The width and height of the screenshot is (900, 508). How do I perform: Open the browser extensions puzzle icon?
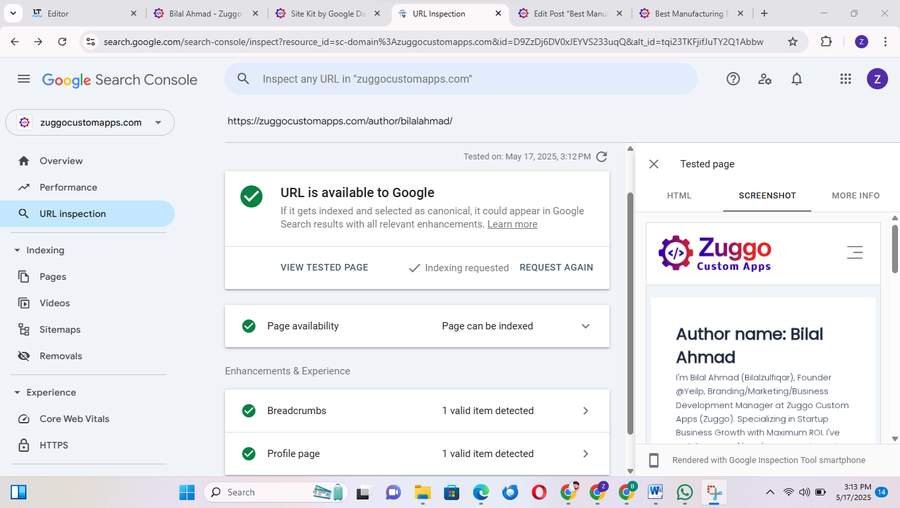pyautogui.click(x=826, y=41)
